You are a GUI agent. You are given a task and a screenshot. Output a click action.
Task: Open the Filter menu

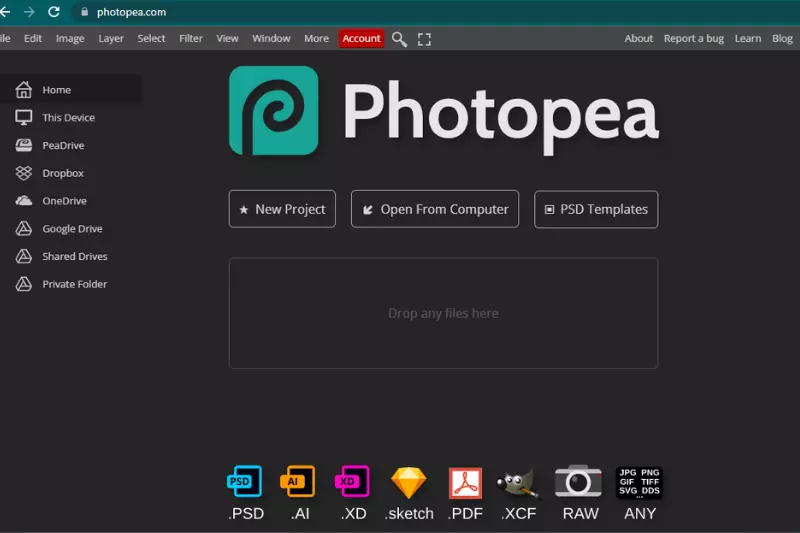pos(191,38)
